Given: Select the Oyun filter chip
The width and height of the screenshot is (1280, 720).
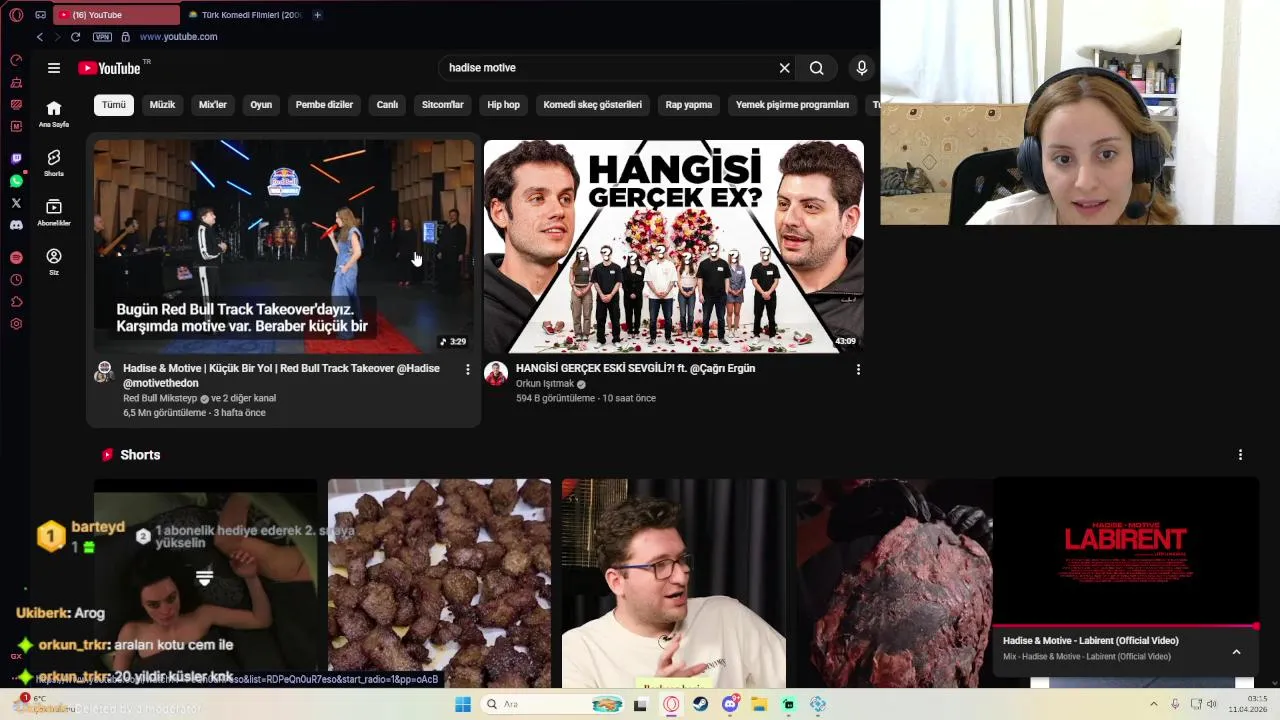Looking at the screenshot, I should (x=261, y=105).
